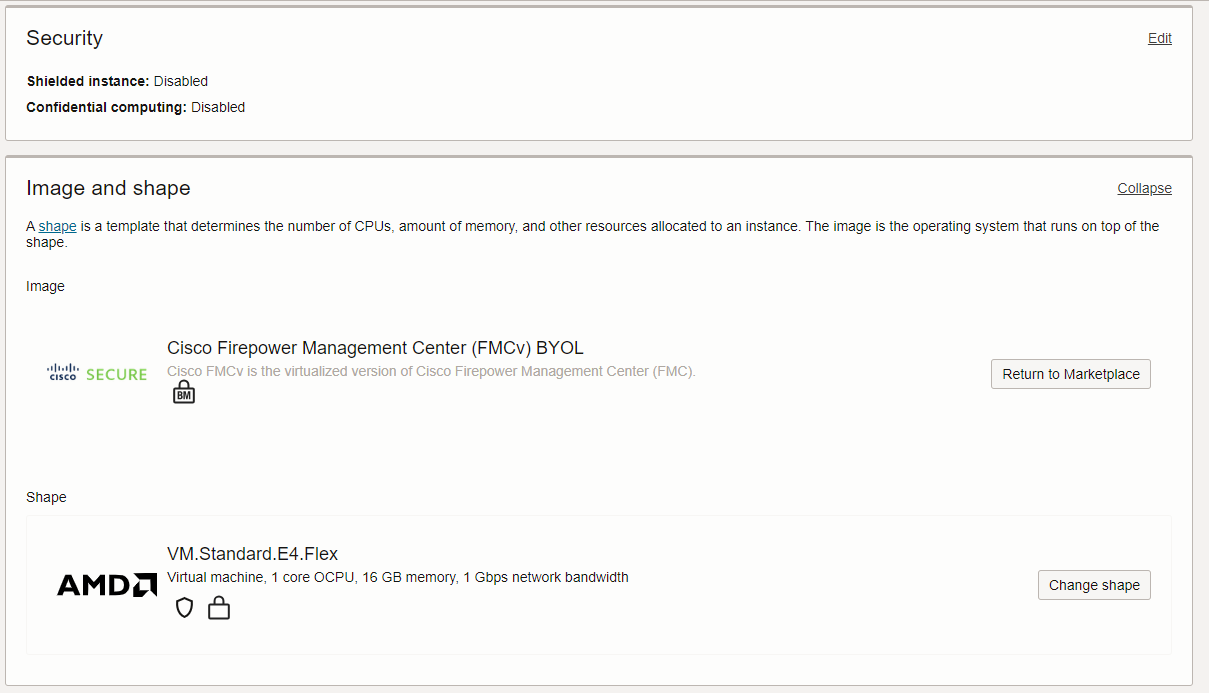Click the padlock icon beside the shield
This screenshot has width=1209, height=693.
click(219, 608)
